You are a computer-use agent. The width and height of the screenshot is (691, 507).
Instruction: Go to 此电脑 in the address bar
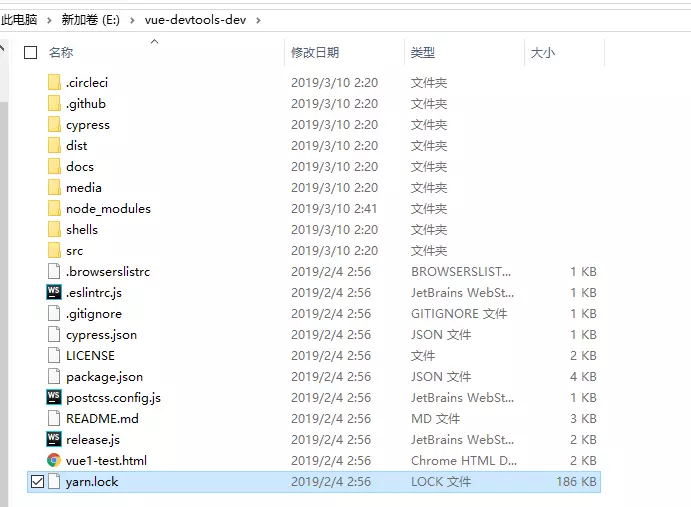click(x=19, y=20)
